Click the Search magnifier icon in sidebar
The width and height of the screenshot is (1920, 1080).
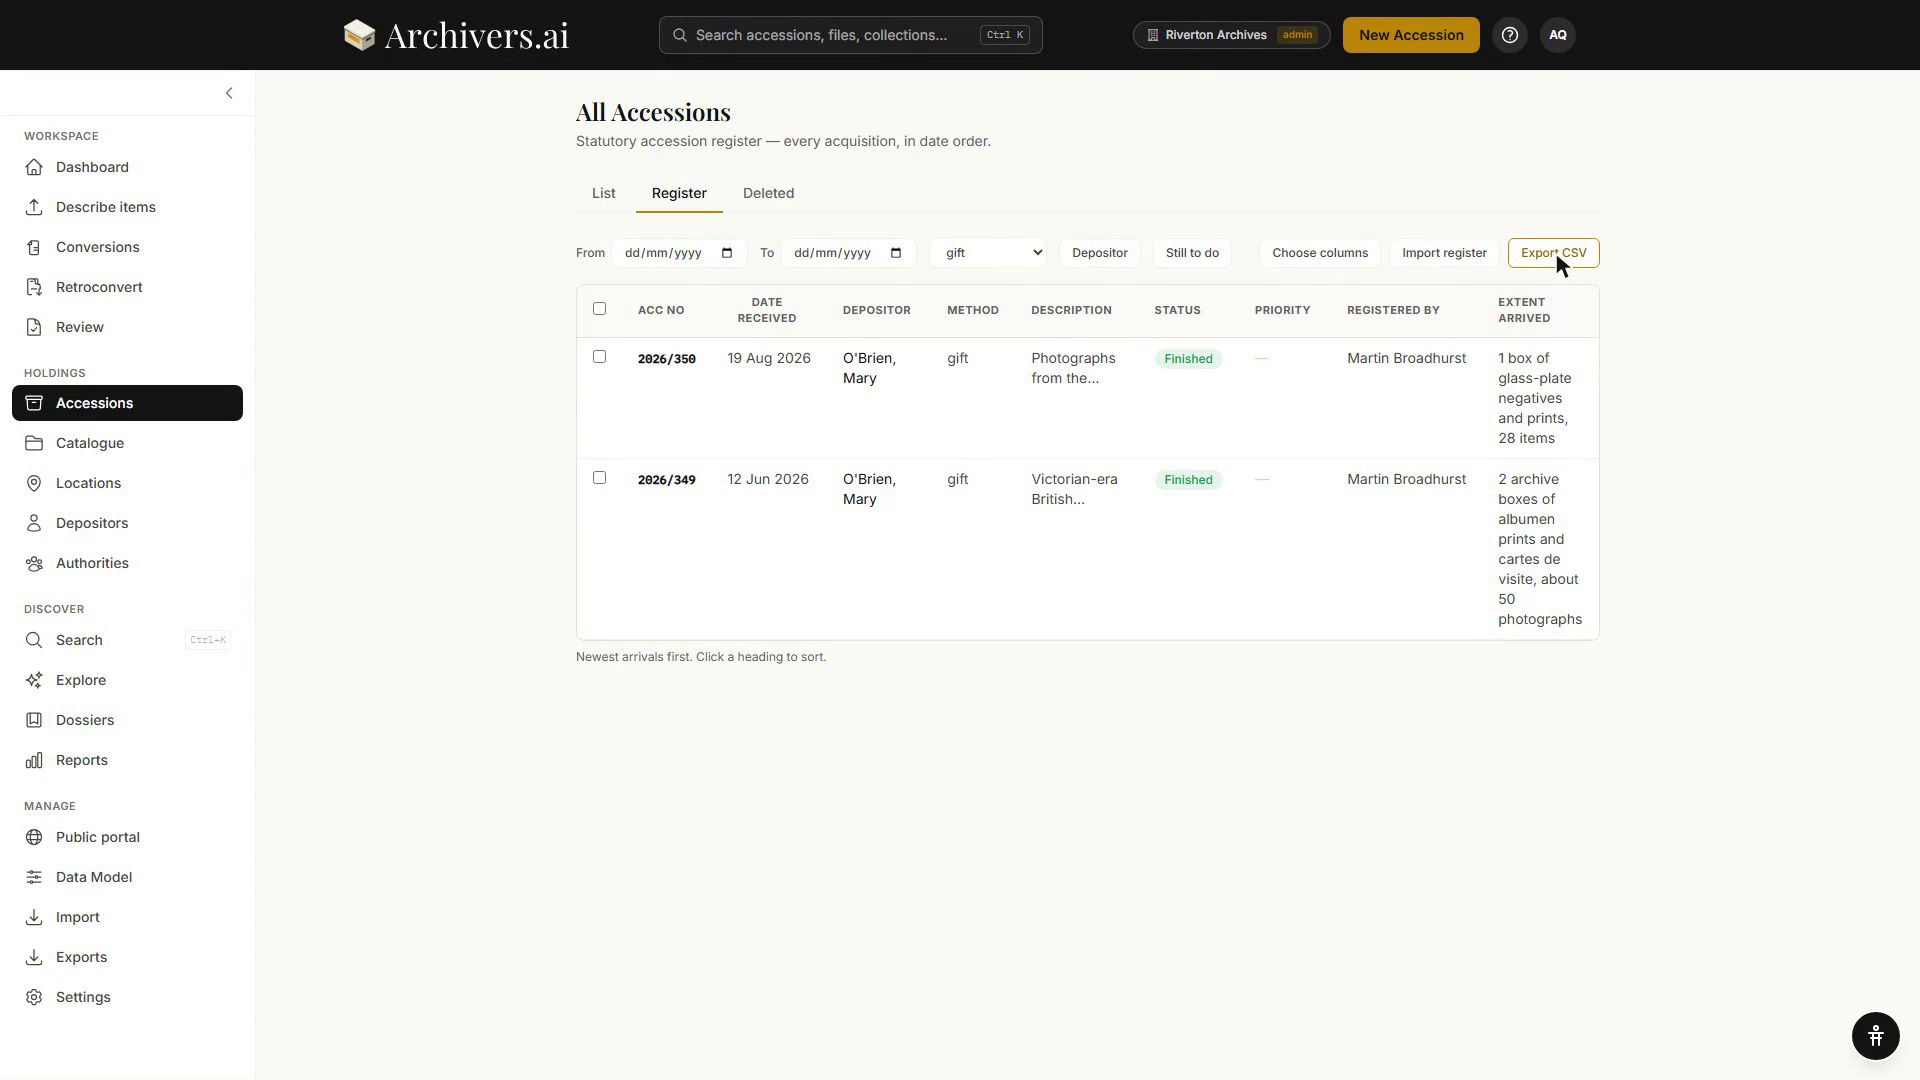tap(34, 640)
